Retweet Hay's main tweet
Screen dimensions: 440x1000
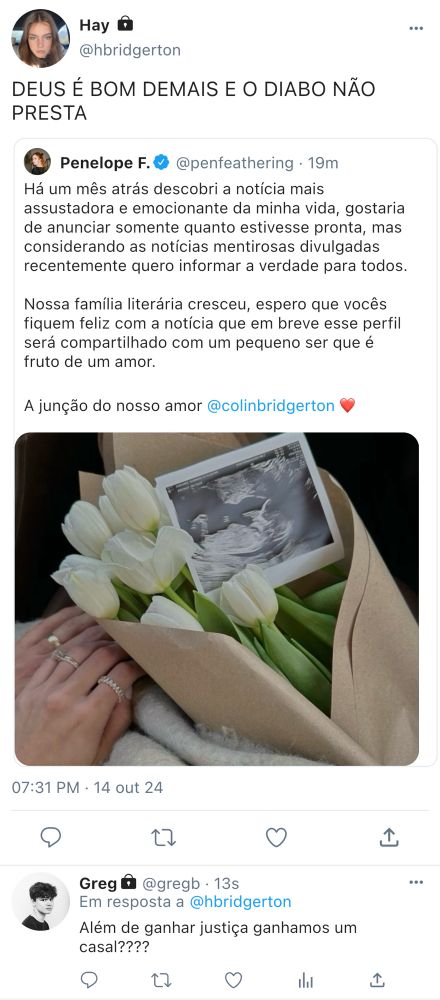pos(163,837)
